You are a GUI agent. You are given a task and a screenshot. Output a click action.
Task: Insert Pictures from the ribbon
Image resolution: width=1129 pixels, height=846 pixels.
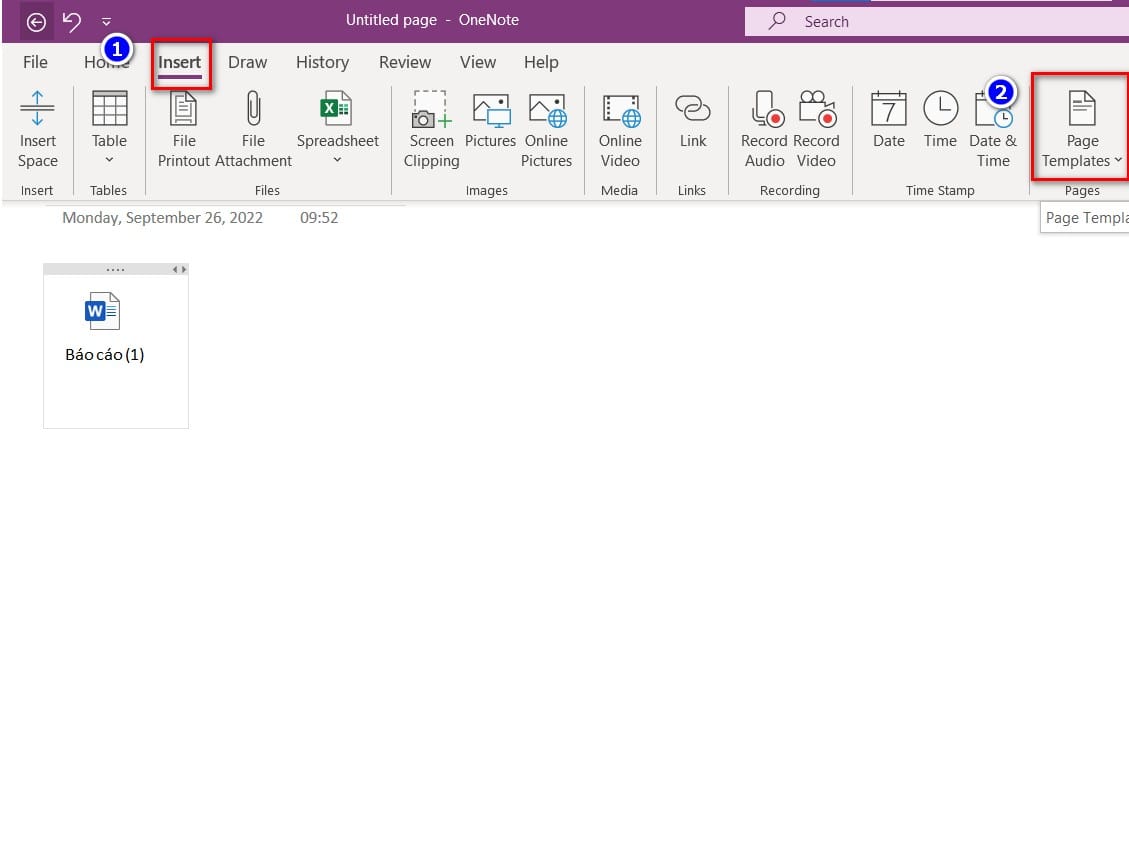[x=490, y=110]
